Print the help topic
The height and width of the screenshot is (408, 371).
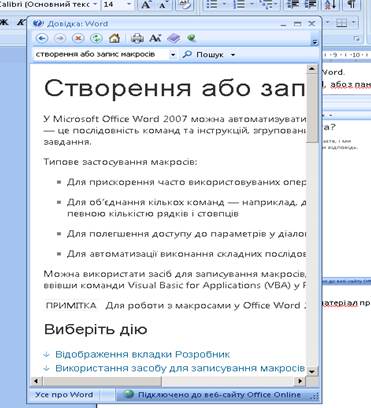click(x=137, y=38)
